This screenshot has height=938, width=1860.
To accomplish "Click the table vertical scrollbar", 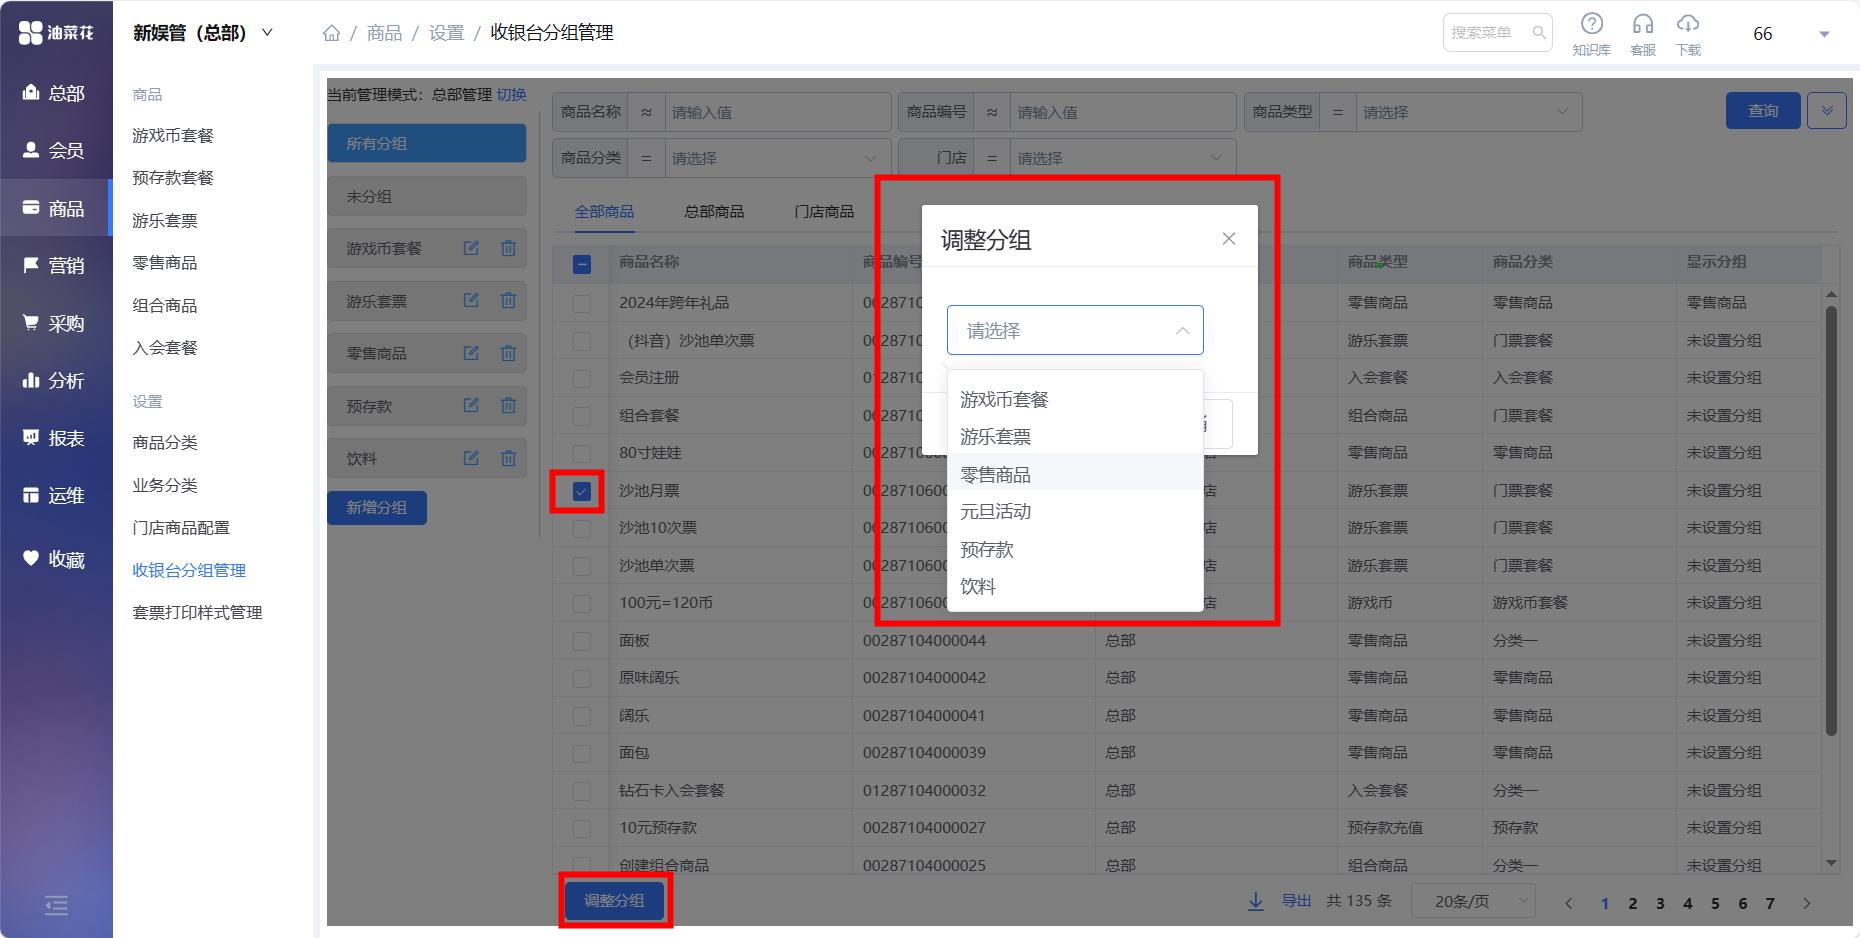I will [x=1831, y=520].
